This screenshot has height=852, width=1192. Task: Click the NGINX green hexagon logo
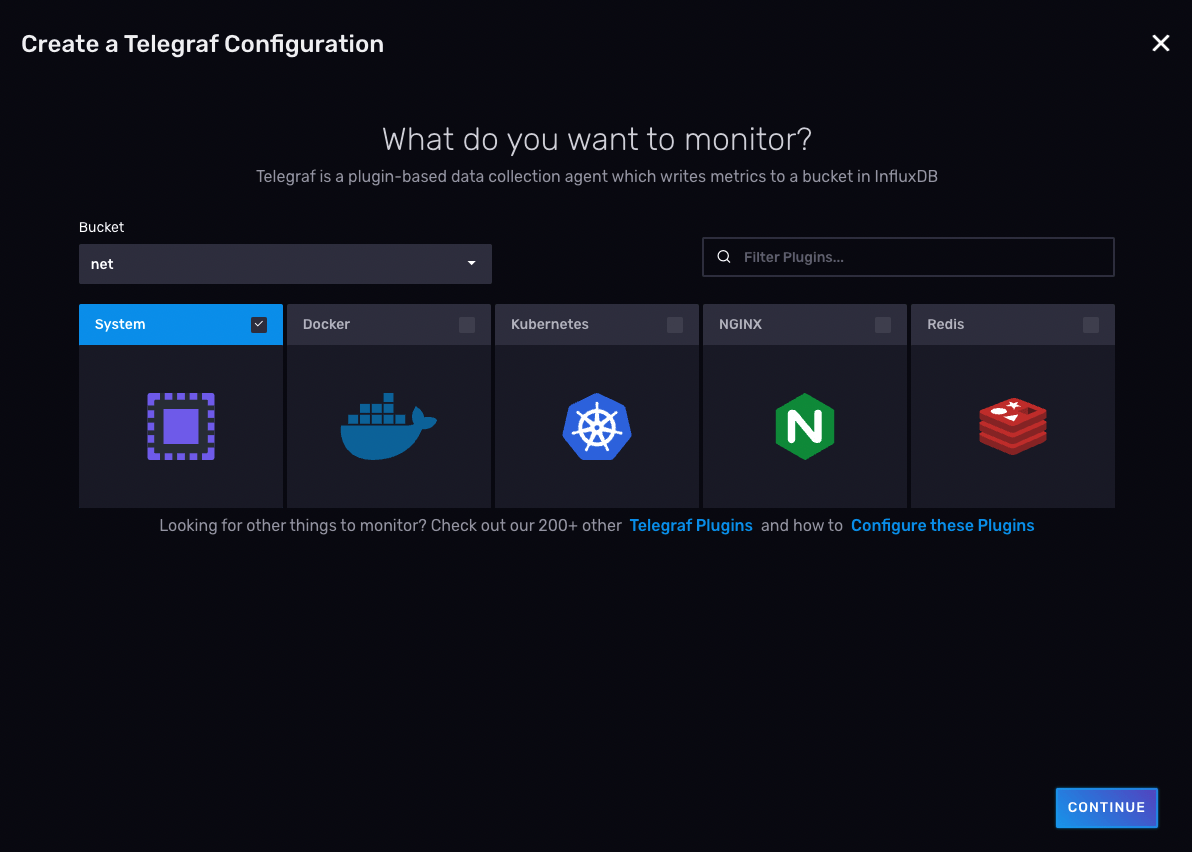(805, 426)
